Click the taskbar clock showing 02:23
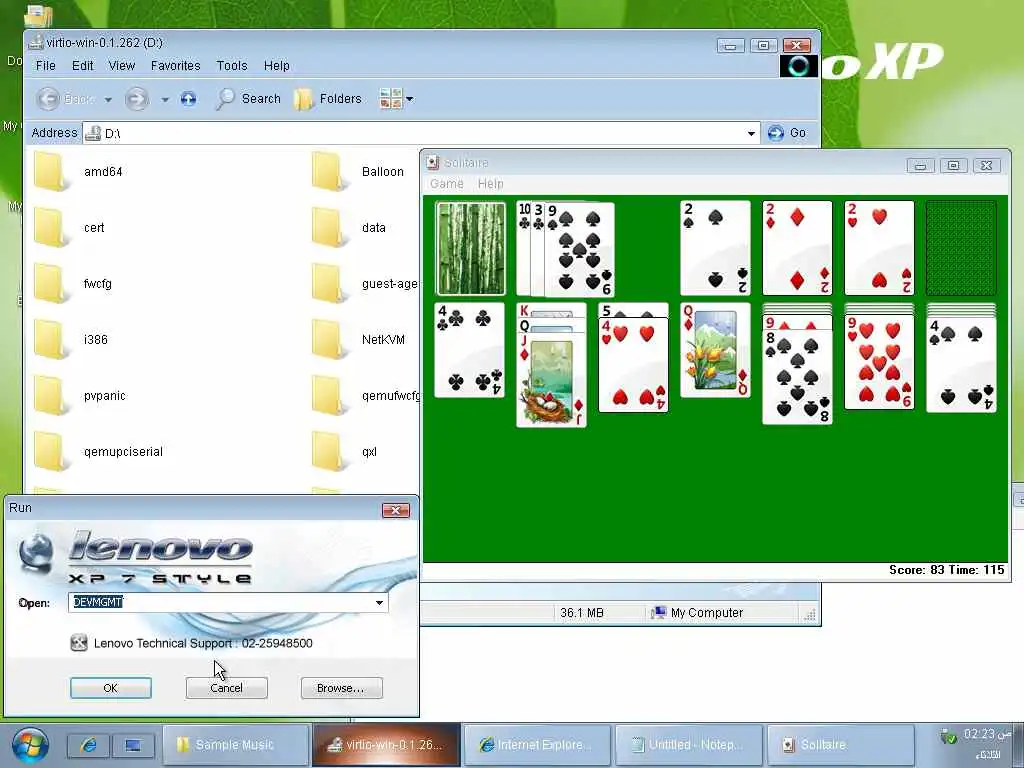1024x768 pixels. tap(987, 734)
